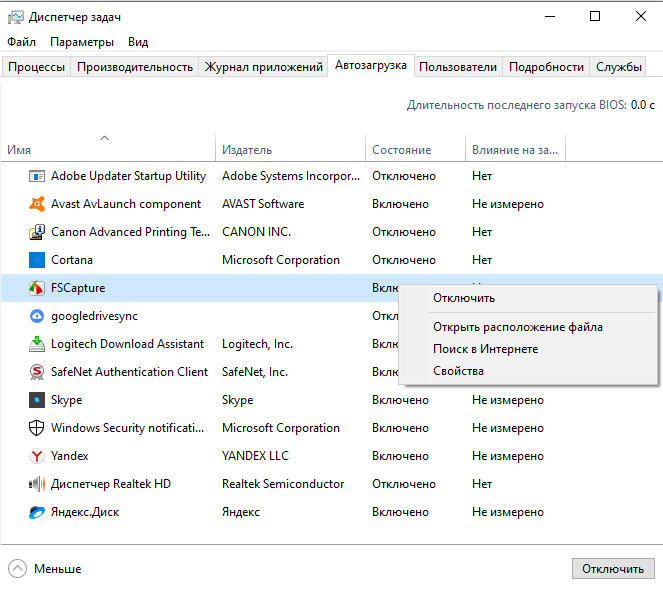Click Включено status in the Yandex row
The height and width of the screenshot is (592, 663).
400,456
